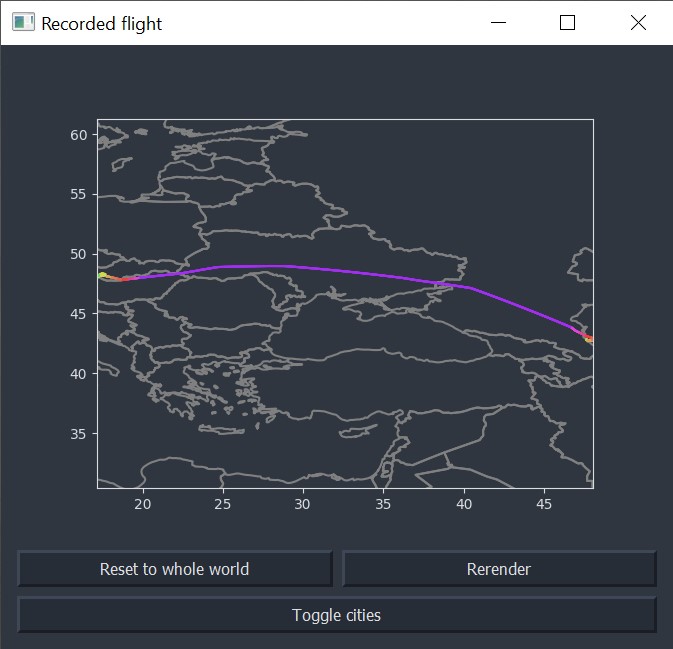Maximize the Recorded flight window
This screenshot has height=649, width=673.
pyautogui.click(x=567, y=22)
